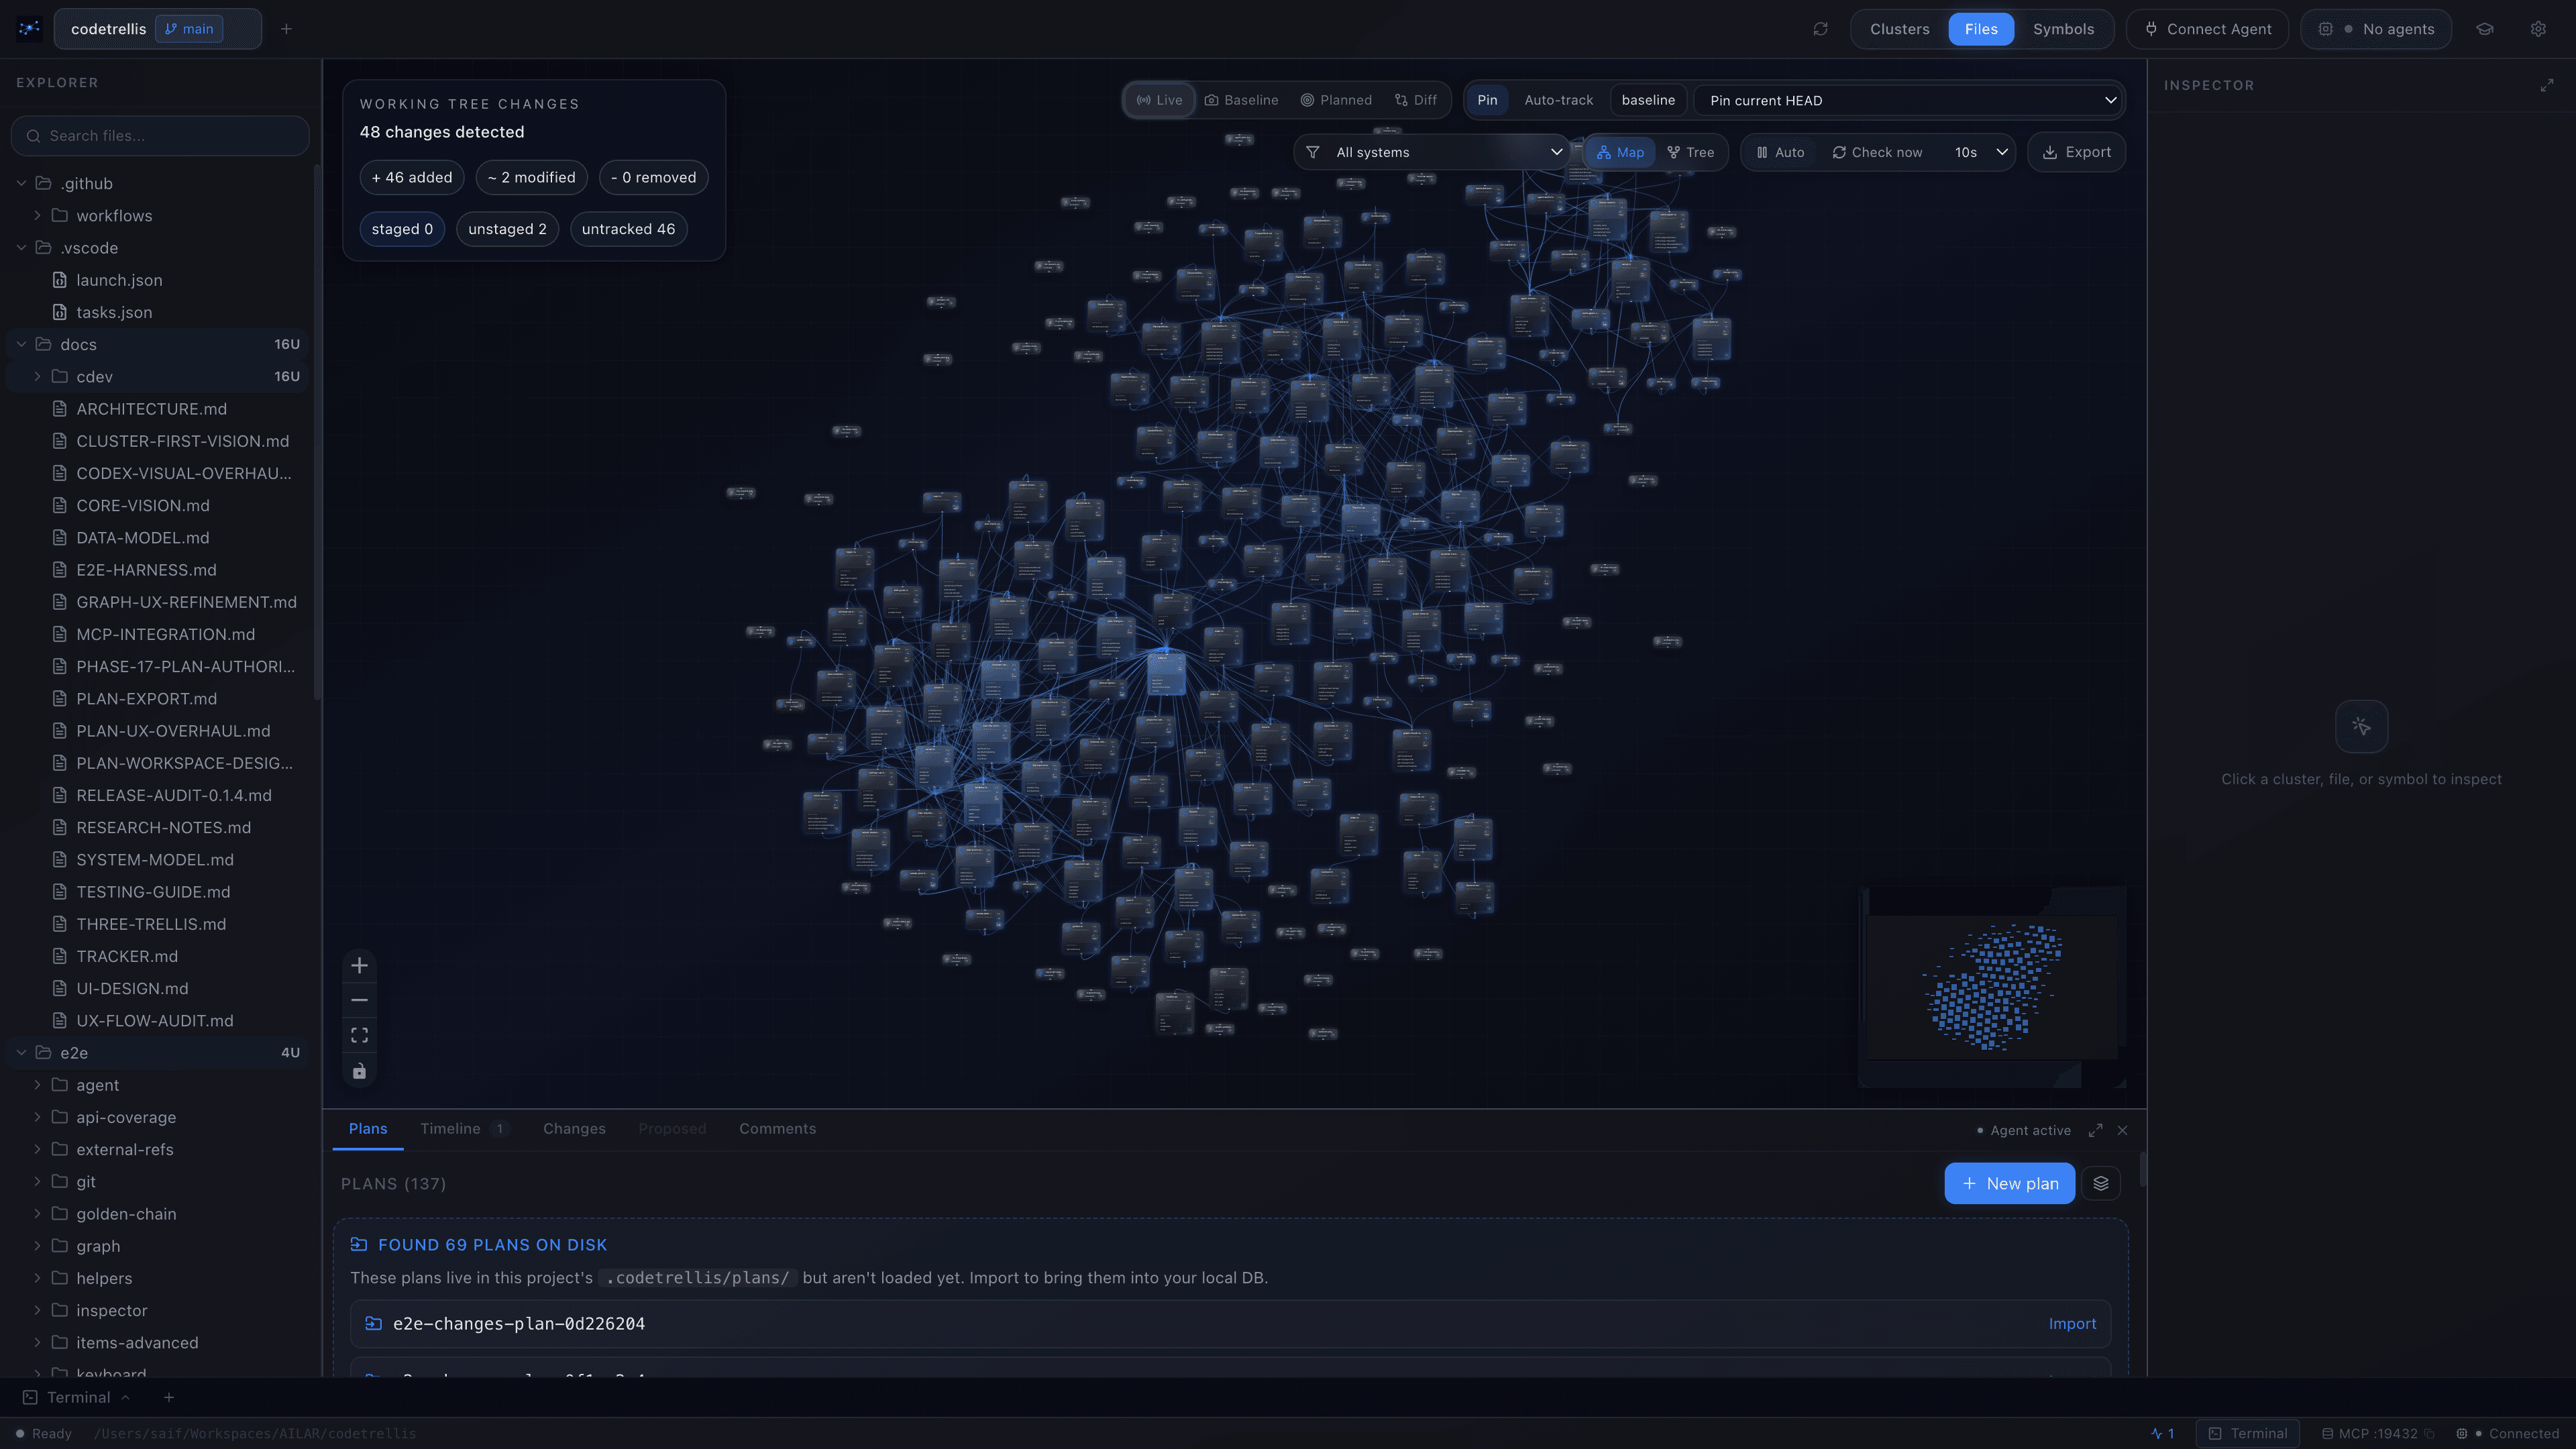
Task: Open settings gear in top bar
Action: (x=2538, y=29)
